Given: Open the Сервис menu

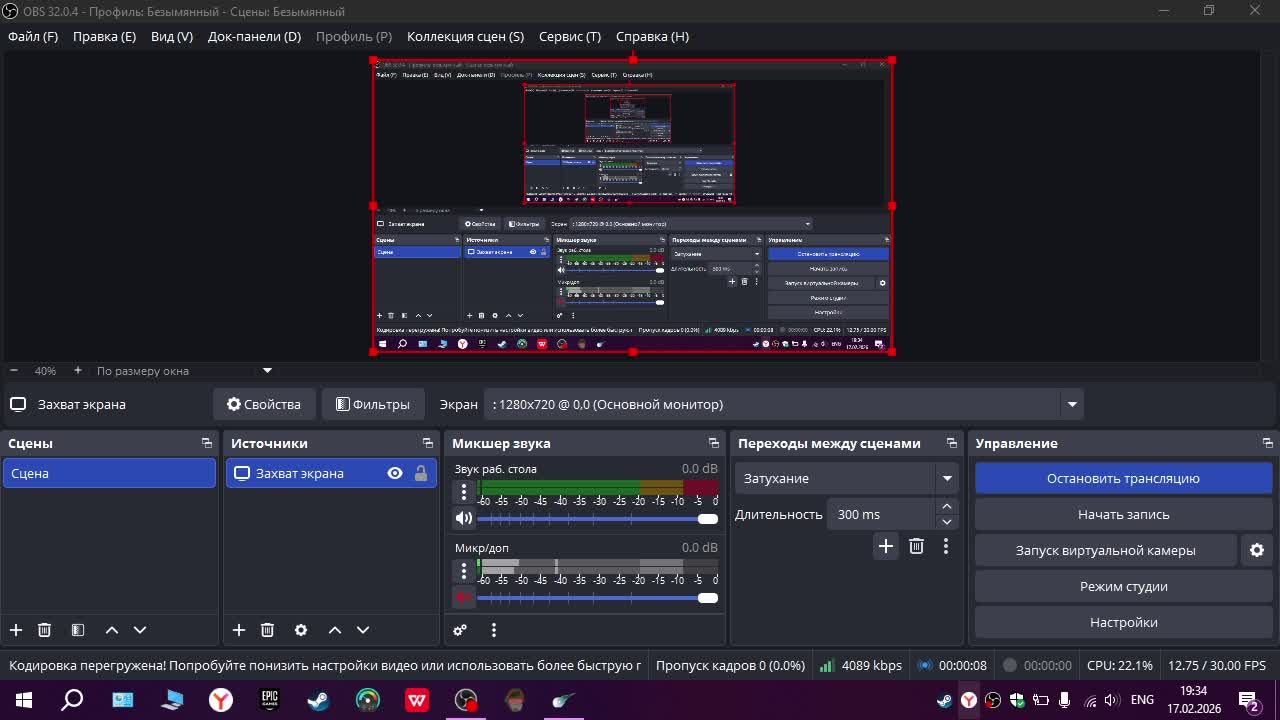Looking at the screenshot, I should 569,36.
